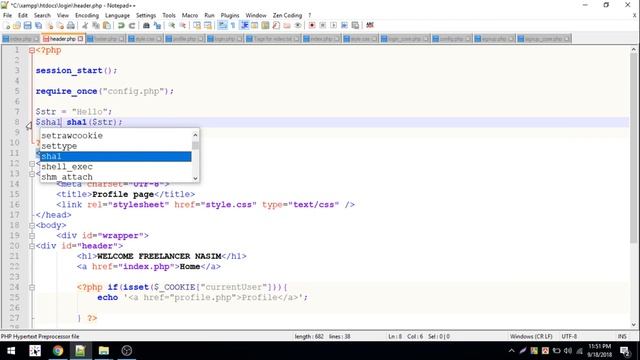Screen dimensions: 640x360
Task: Click editor scrollbar down arrow
Action: pos(633,325)
